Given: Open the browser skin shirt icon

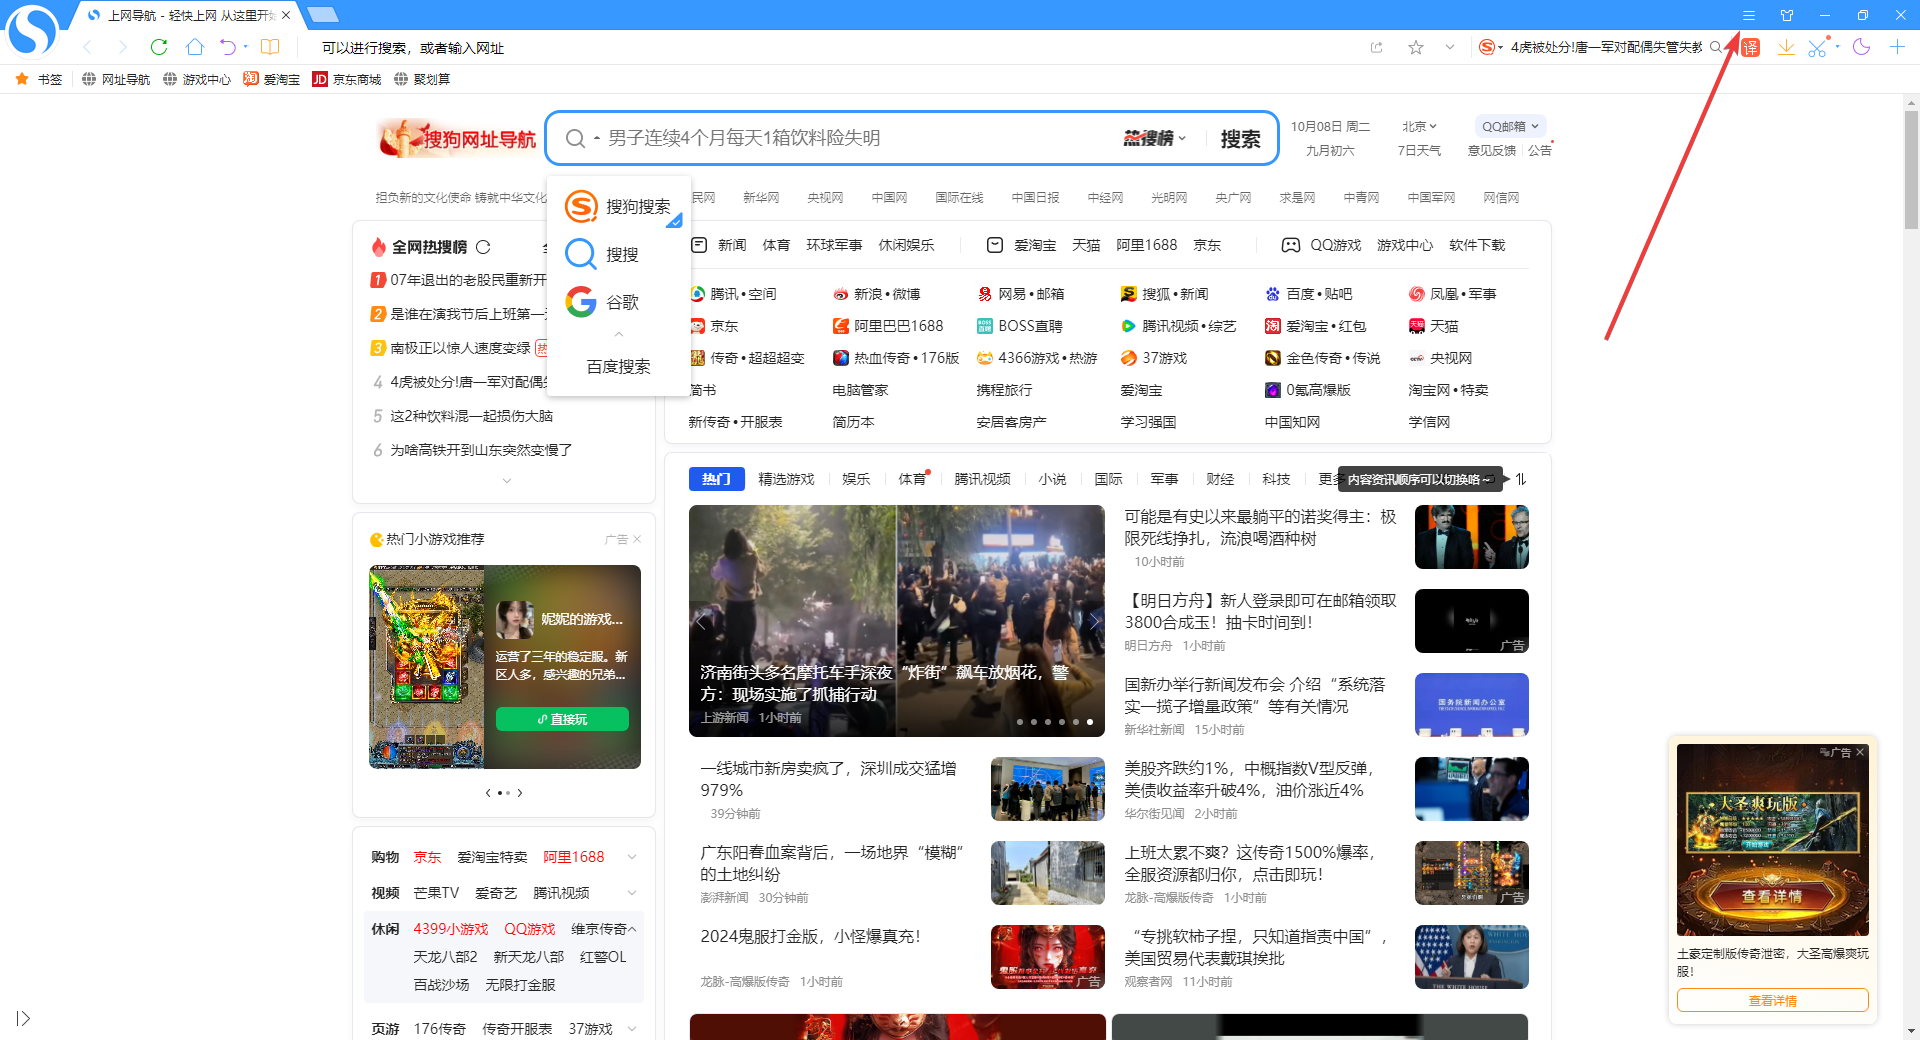Looking at the screenshot, I should tap(1787, 15).
